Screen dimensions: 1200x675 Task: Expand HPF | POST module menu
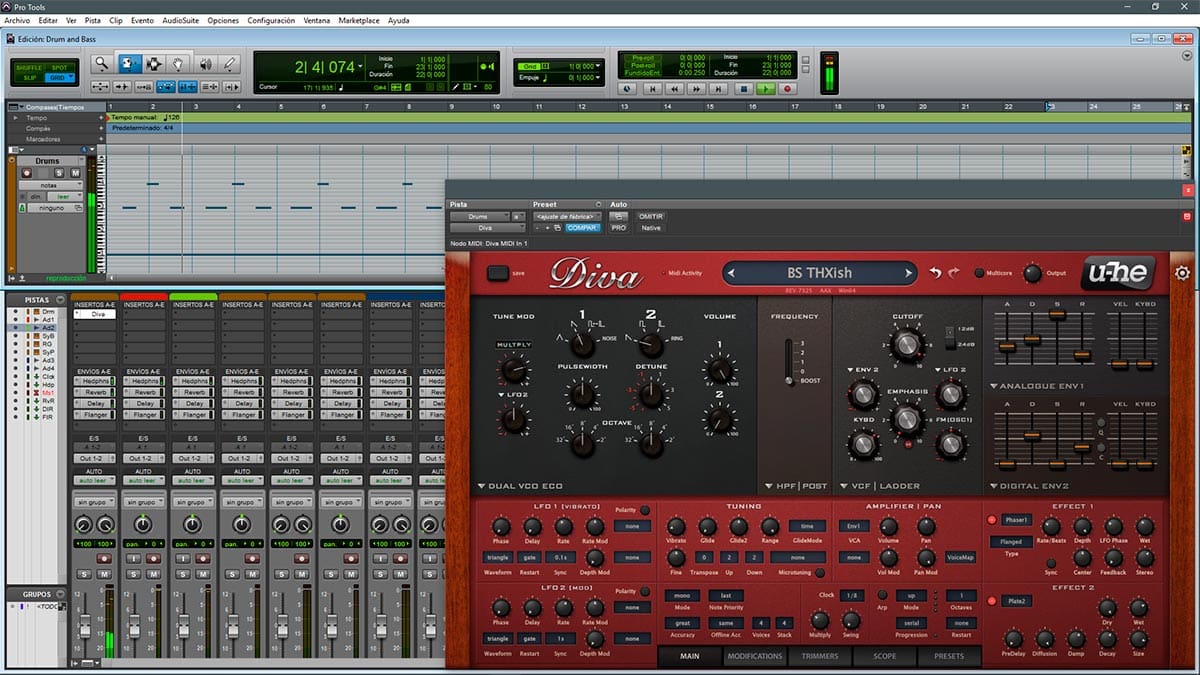point(795,486)
